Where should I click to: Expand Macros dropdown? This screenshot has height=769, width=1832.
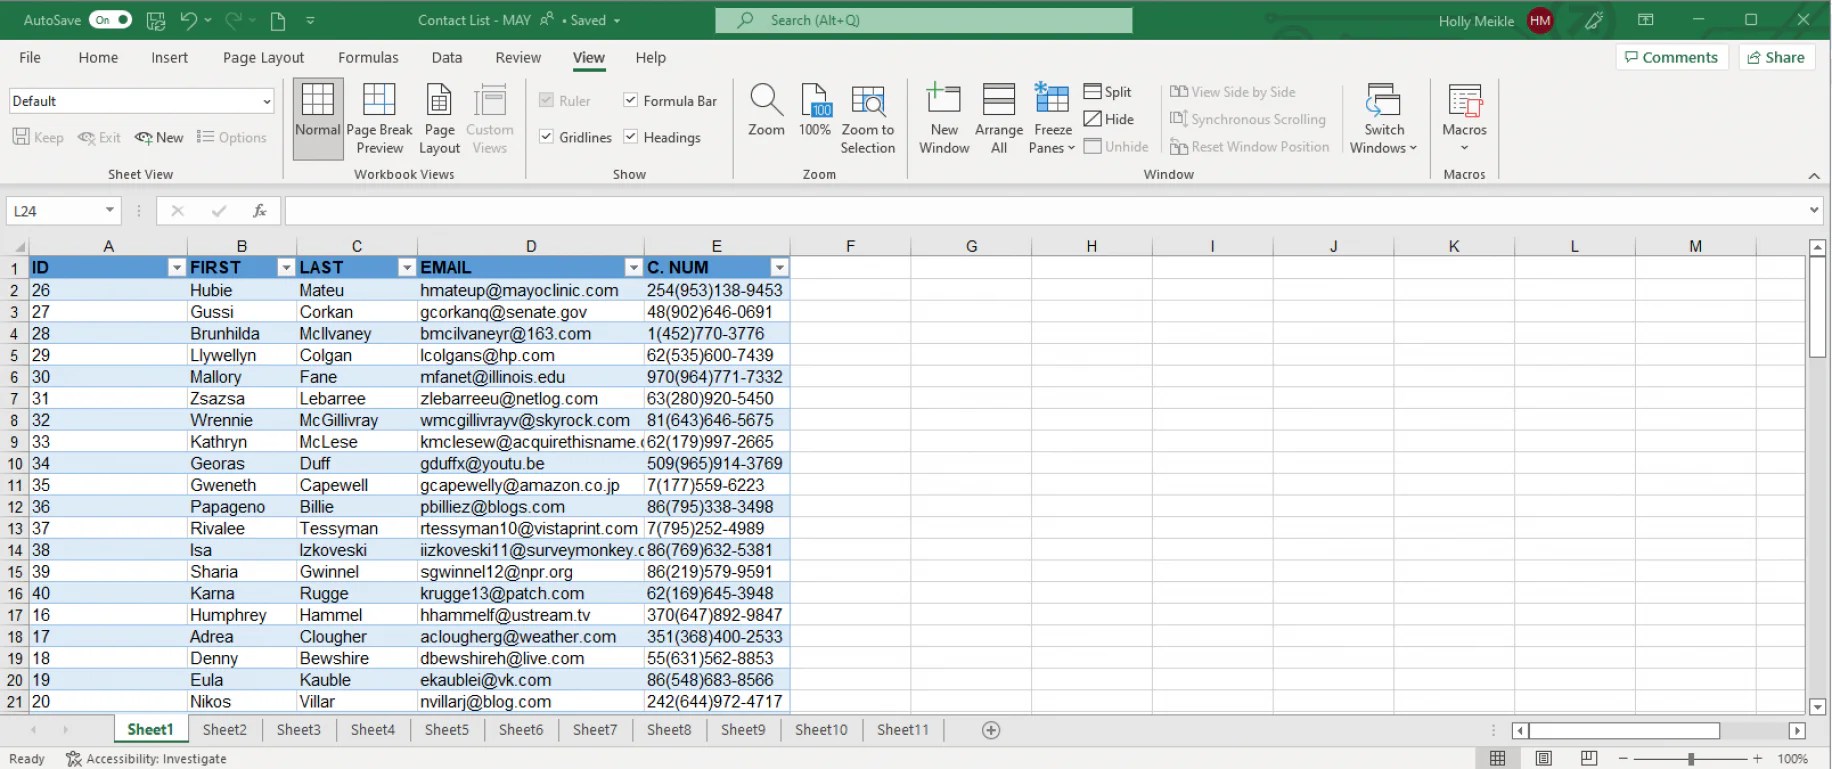point(1464,148)
